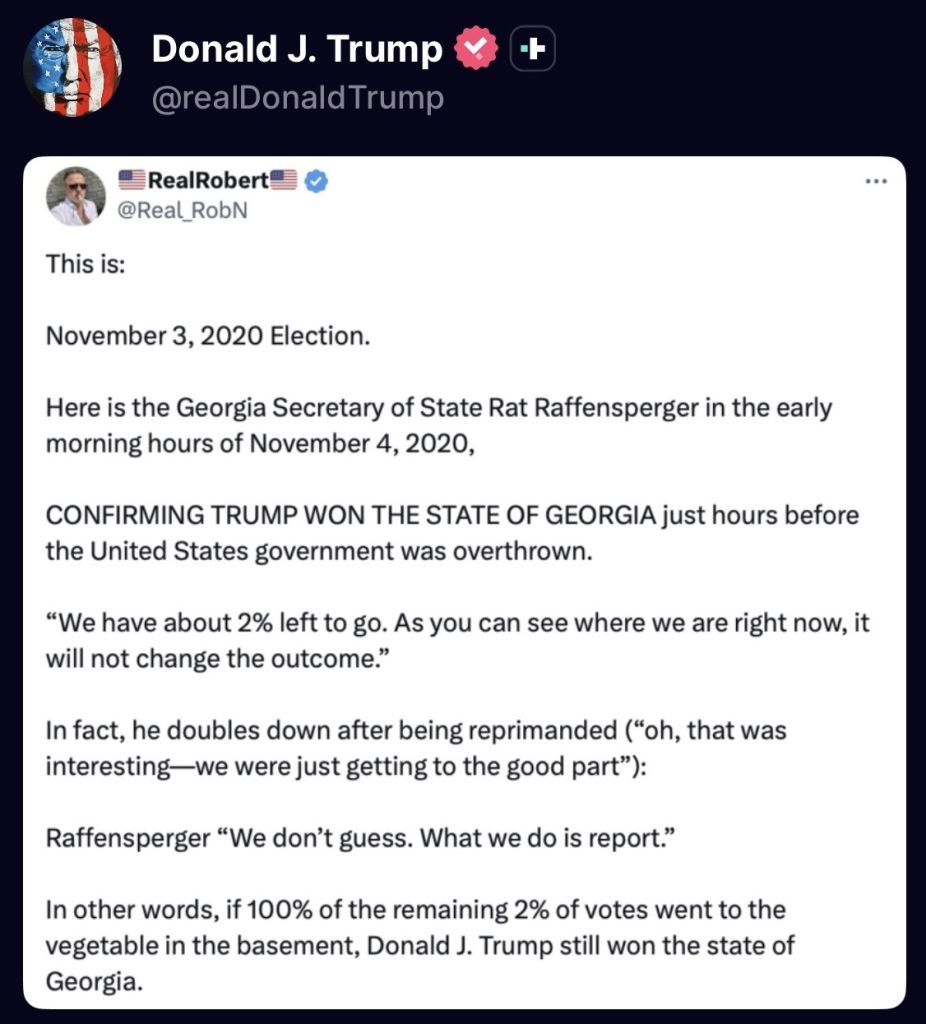The image size is (926, 1024).
Task: Open the @realDonaldTrump handle link
Action: click(x=297, y=98)
